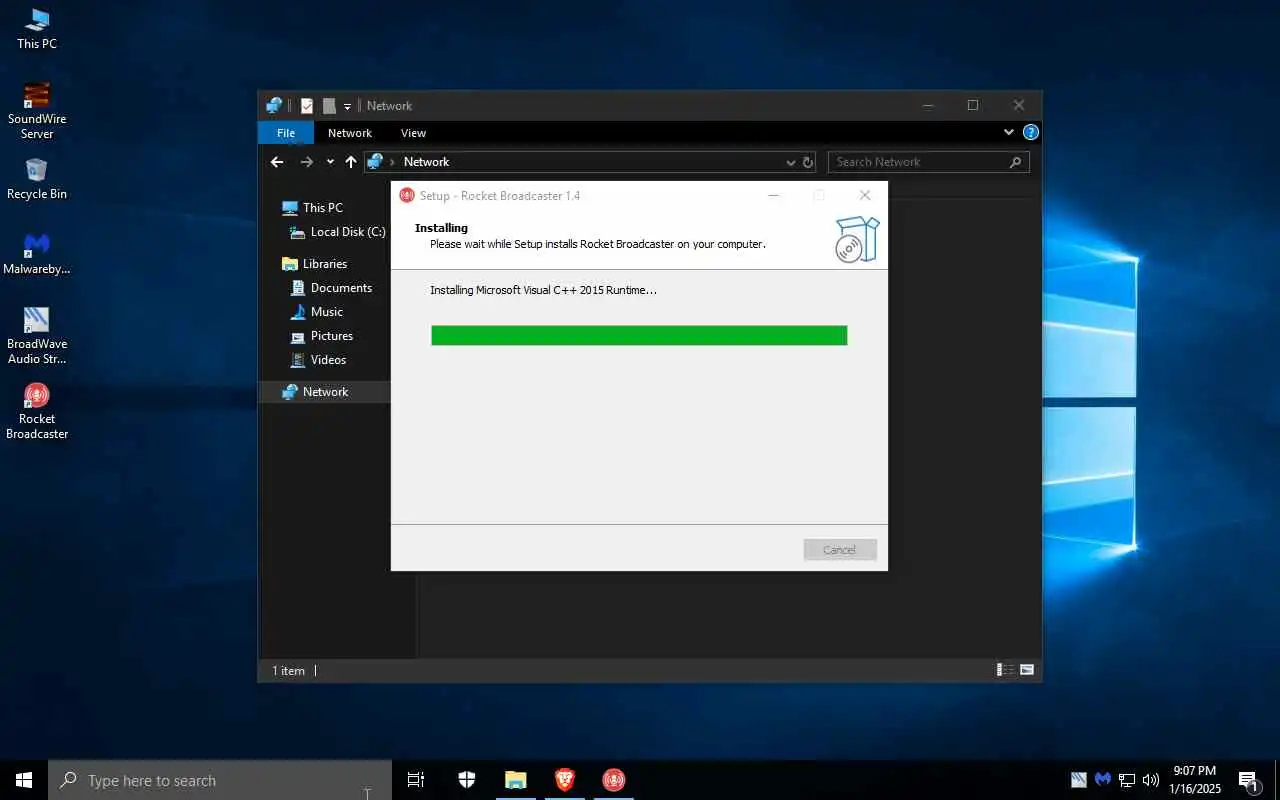The height and width of the screenshot is (800, 1280).
Task: Select This PC in navigation pane
Action: point(322,208)
